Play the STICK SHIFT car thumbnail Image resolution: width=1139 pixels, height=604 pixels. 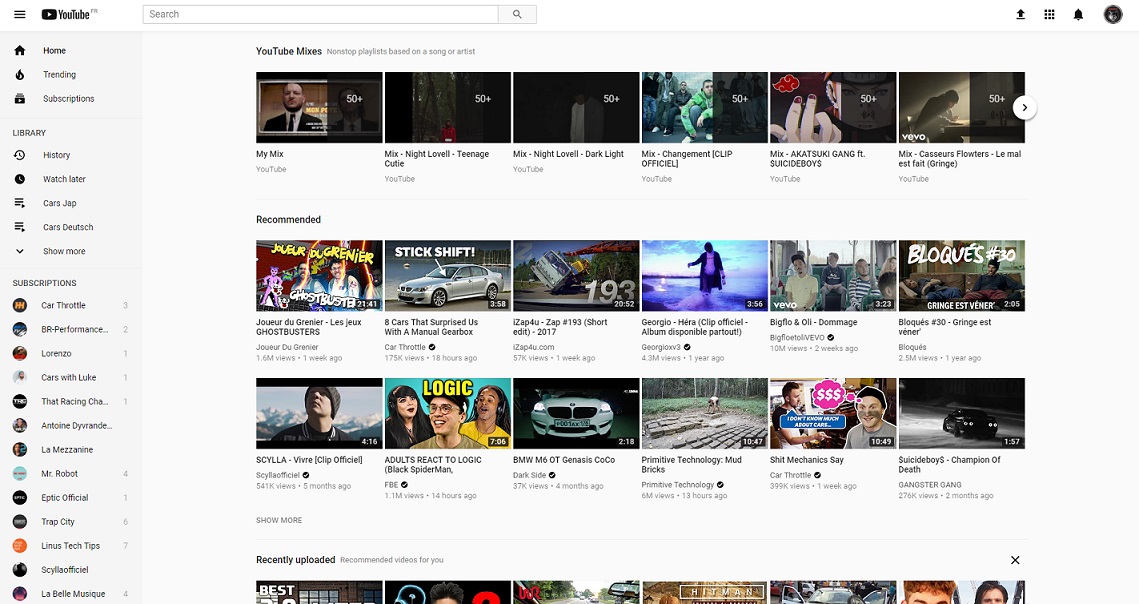tap(447, 275)
